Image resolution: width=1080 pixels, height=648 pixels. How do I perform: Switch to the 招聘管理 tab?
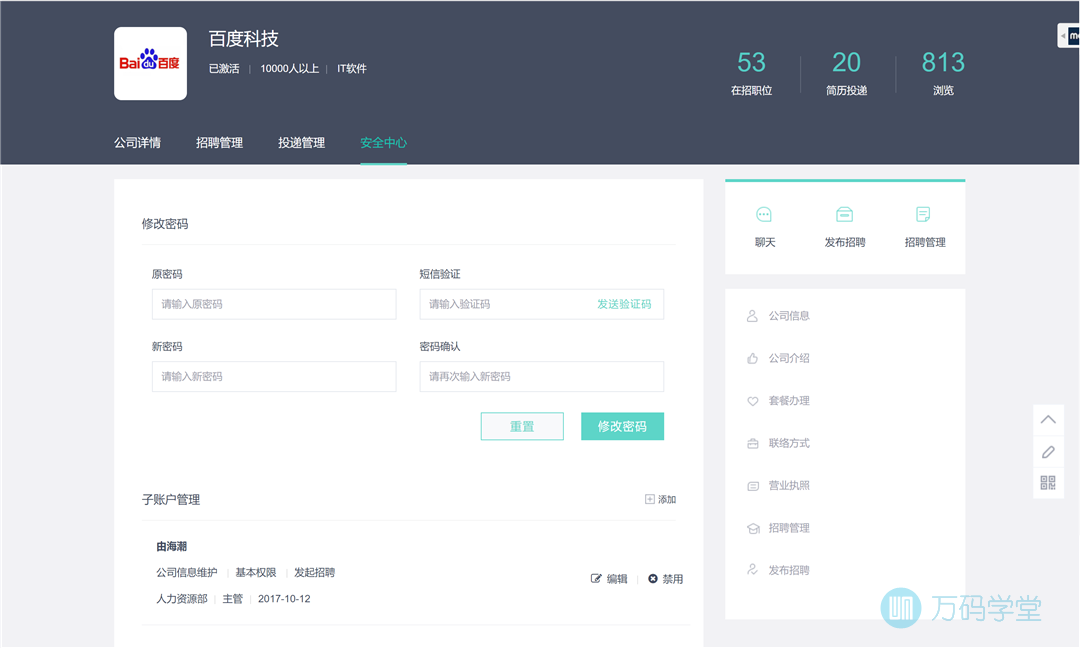[x=220, y=143]
